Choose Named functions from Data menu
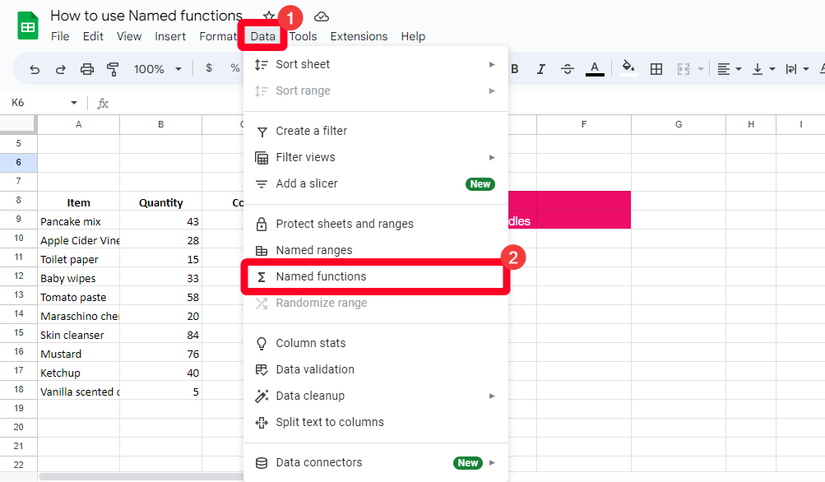Image resolution: width=825 pixels, height=482 pixels. (321, 277)
